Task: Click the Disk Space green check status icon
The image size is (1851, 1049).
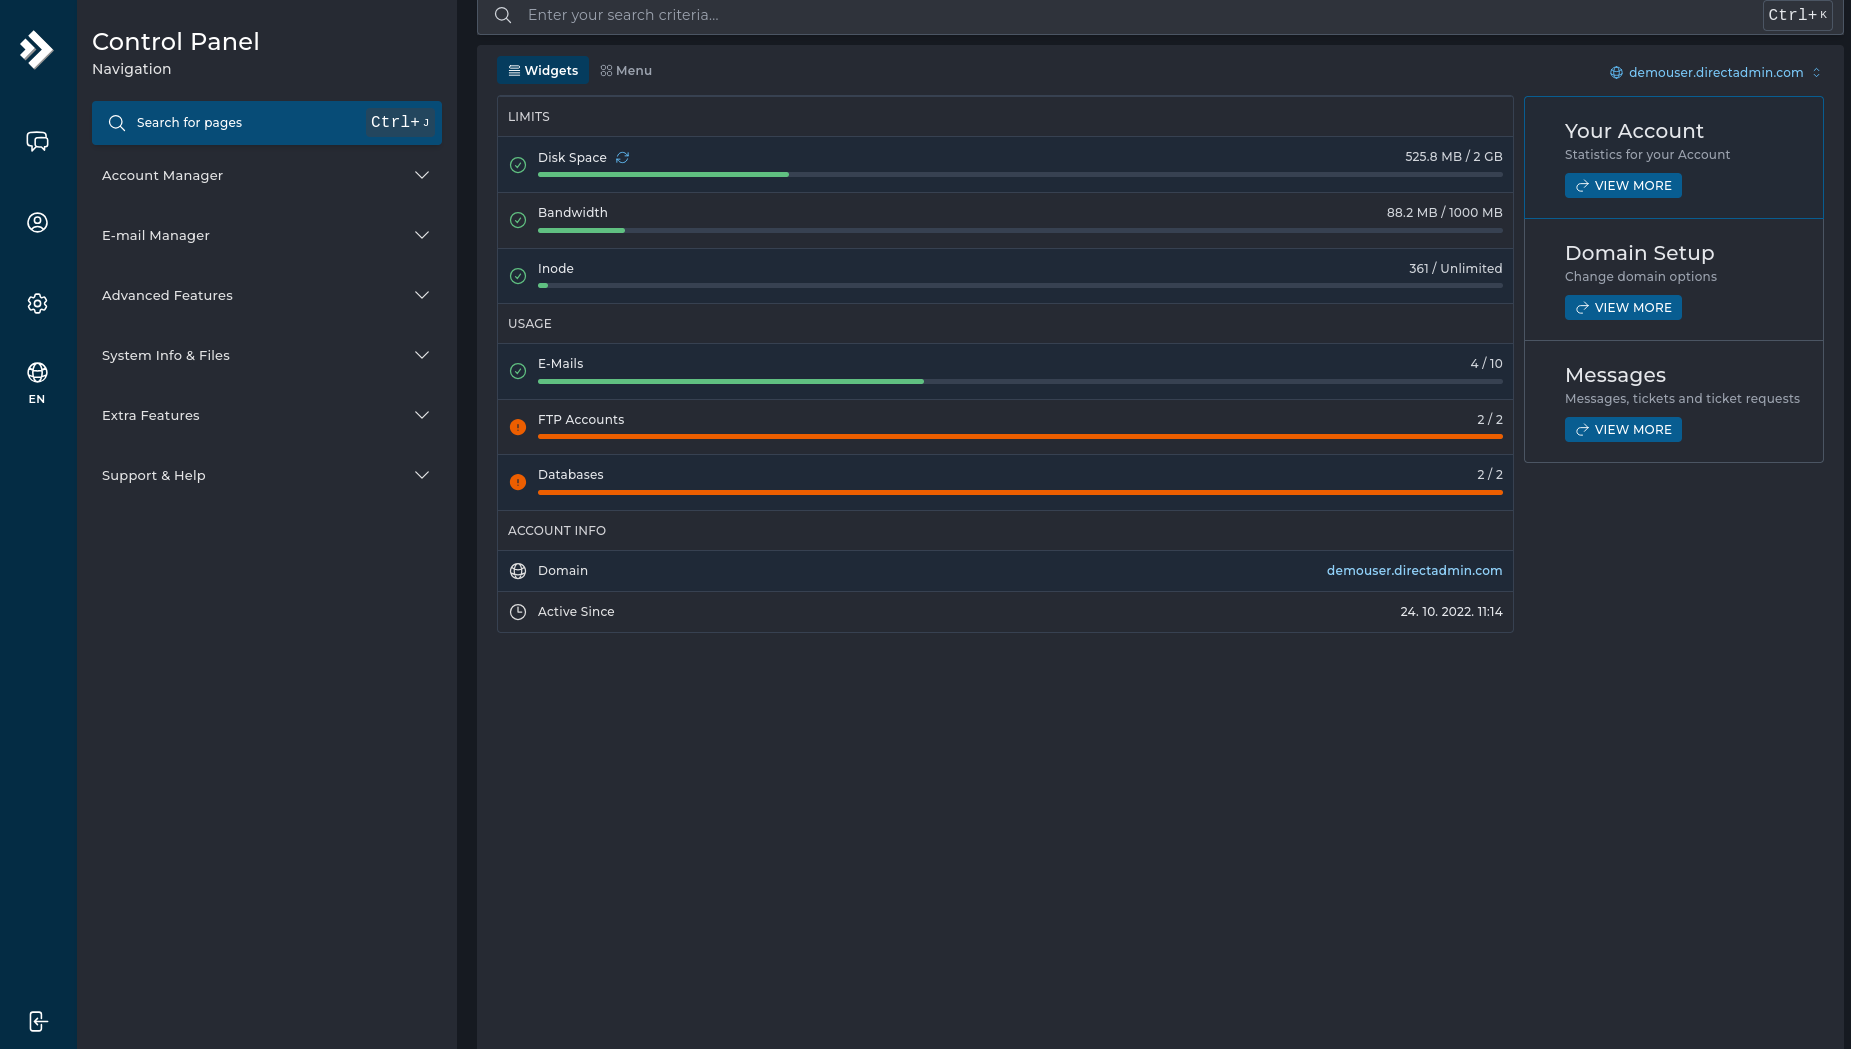Action: [x=518, y=165]
